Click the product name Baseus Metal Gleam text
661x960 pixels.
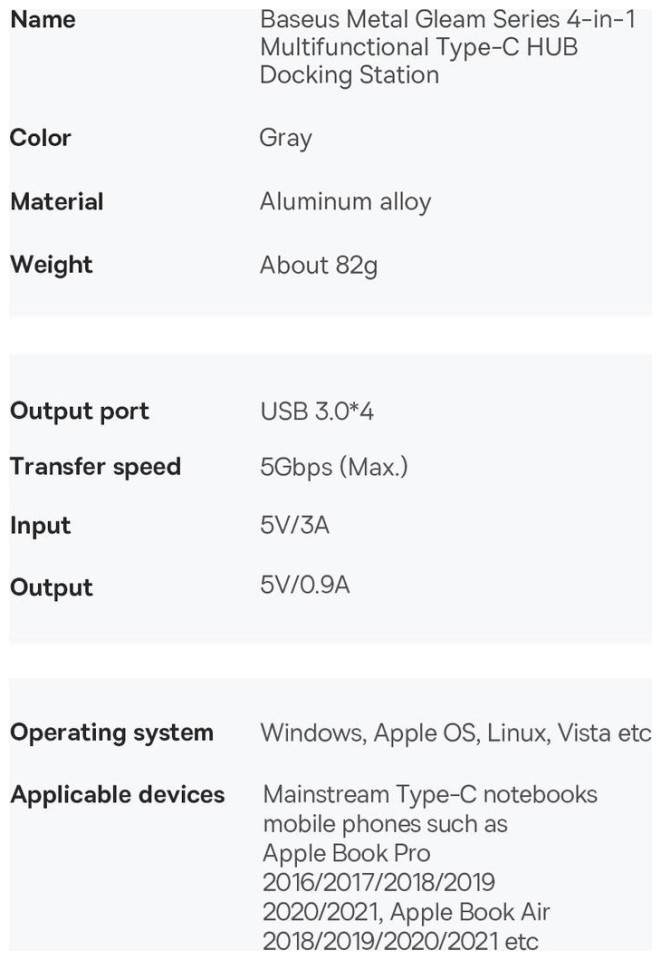pyautogui.click(x=447, y=46)
